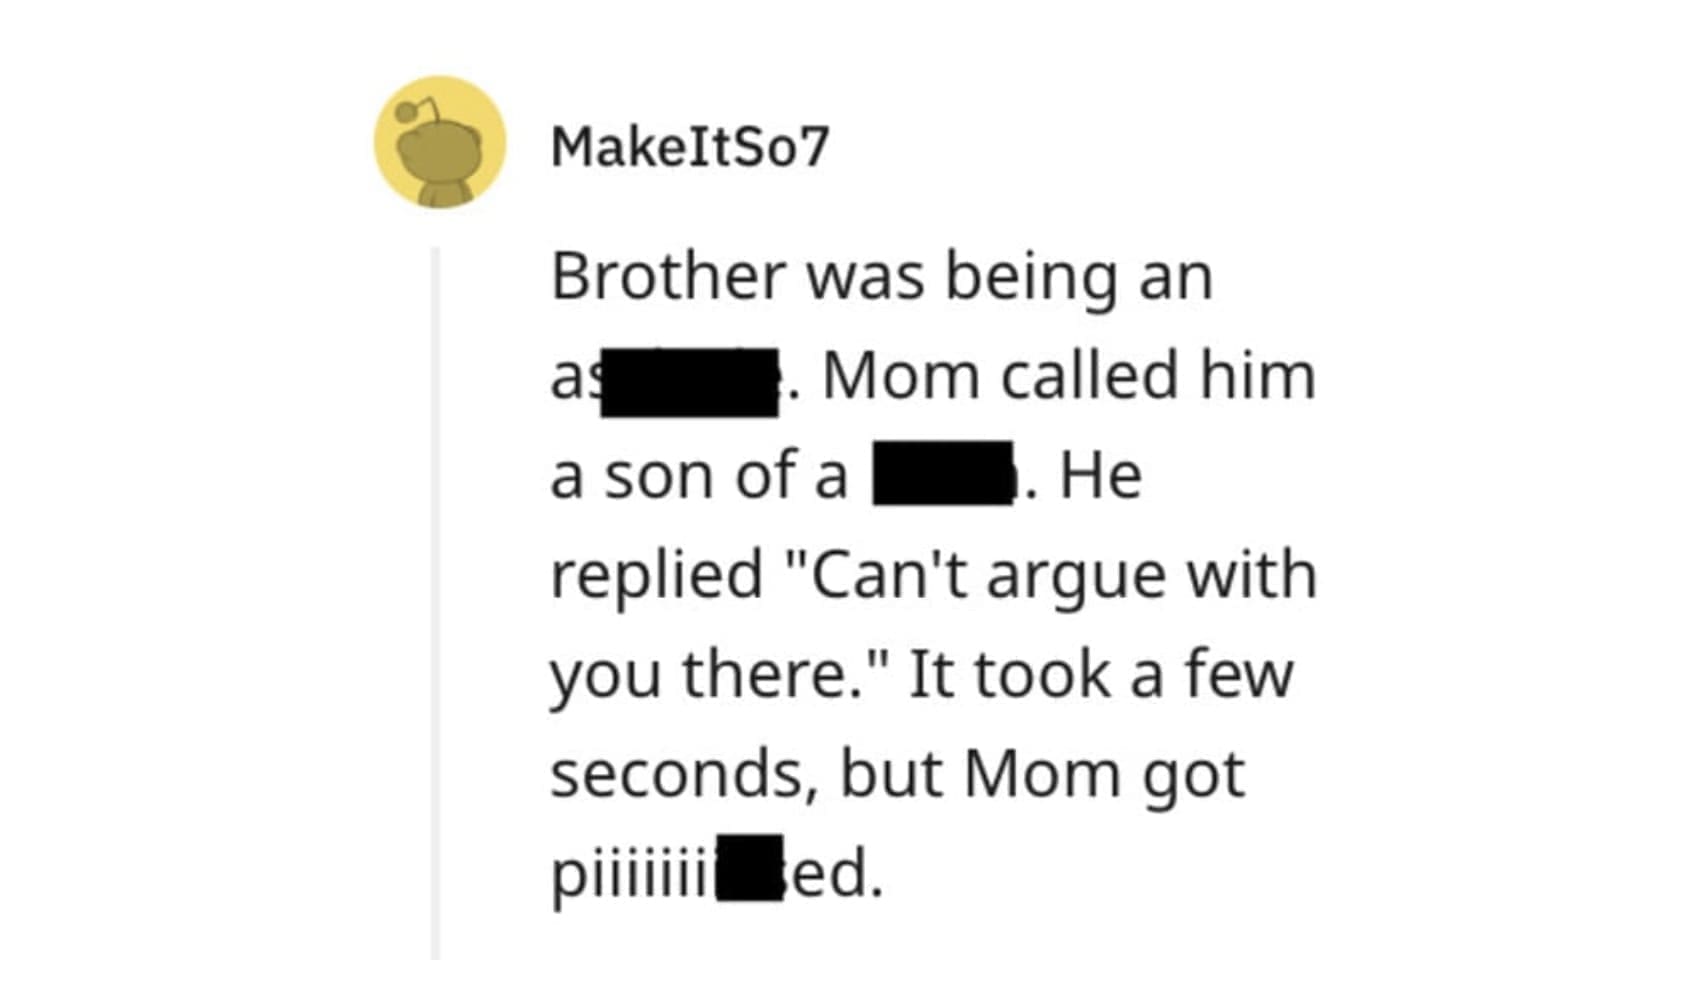Click the word "replied" in the comment
1692x1004 pixels.
tap(656, 575)
